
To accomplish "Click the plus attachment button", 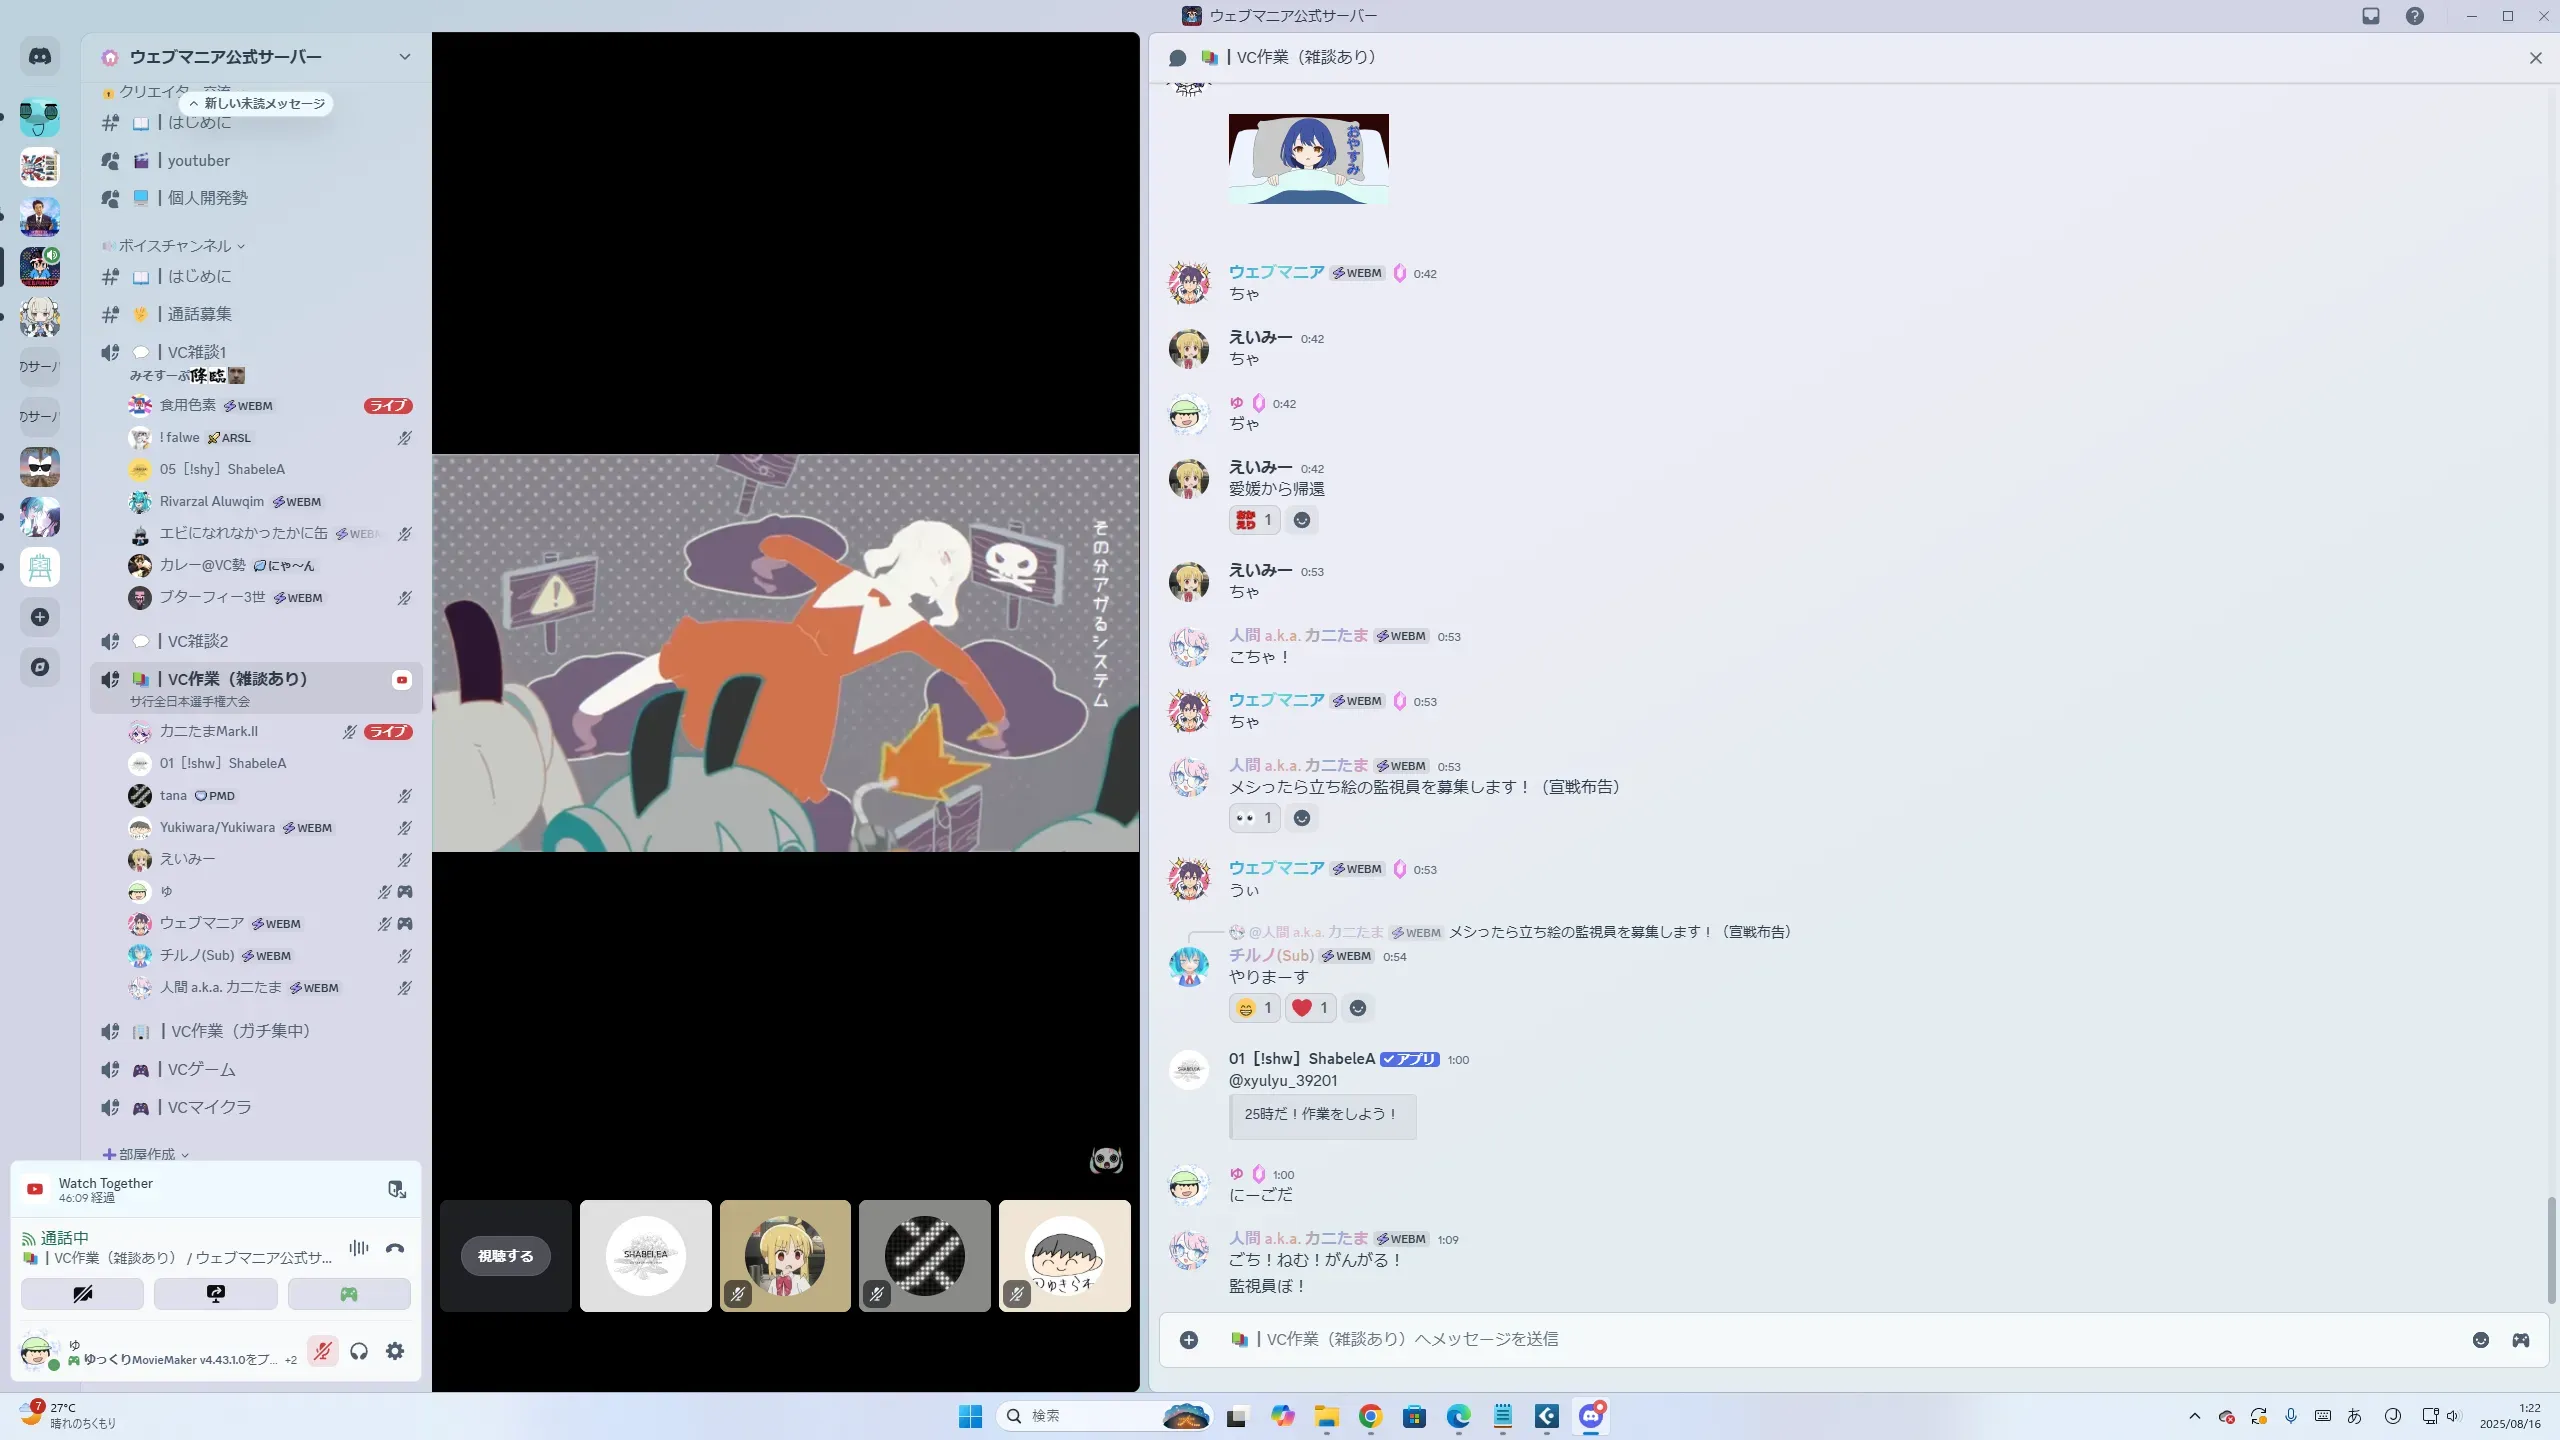I will point(1189,1340).
